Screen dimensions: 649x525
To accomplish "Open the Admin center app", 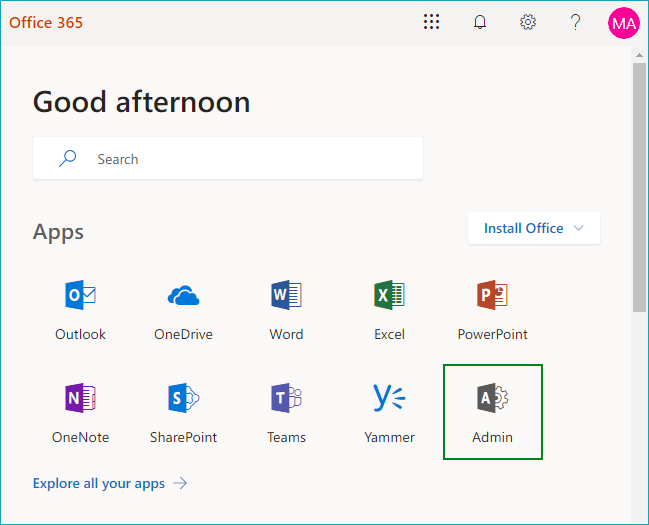I will pyautogui.click(x=493, y=412).
